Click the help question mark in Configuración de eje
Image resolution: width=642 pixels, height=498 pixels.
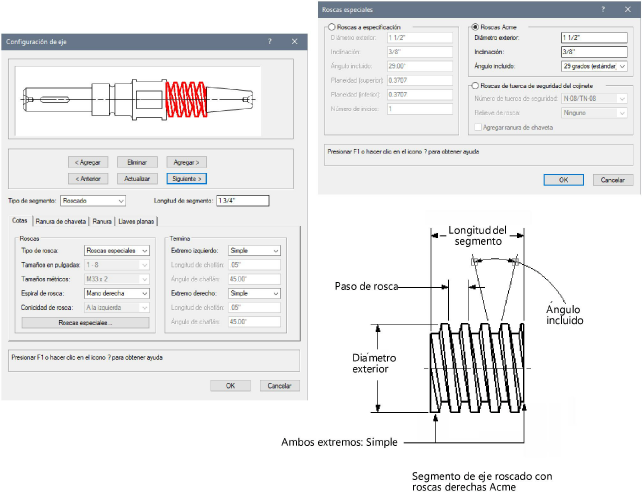click(269, 42)
